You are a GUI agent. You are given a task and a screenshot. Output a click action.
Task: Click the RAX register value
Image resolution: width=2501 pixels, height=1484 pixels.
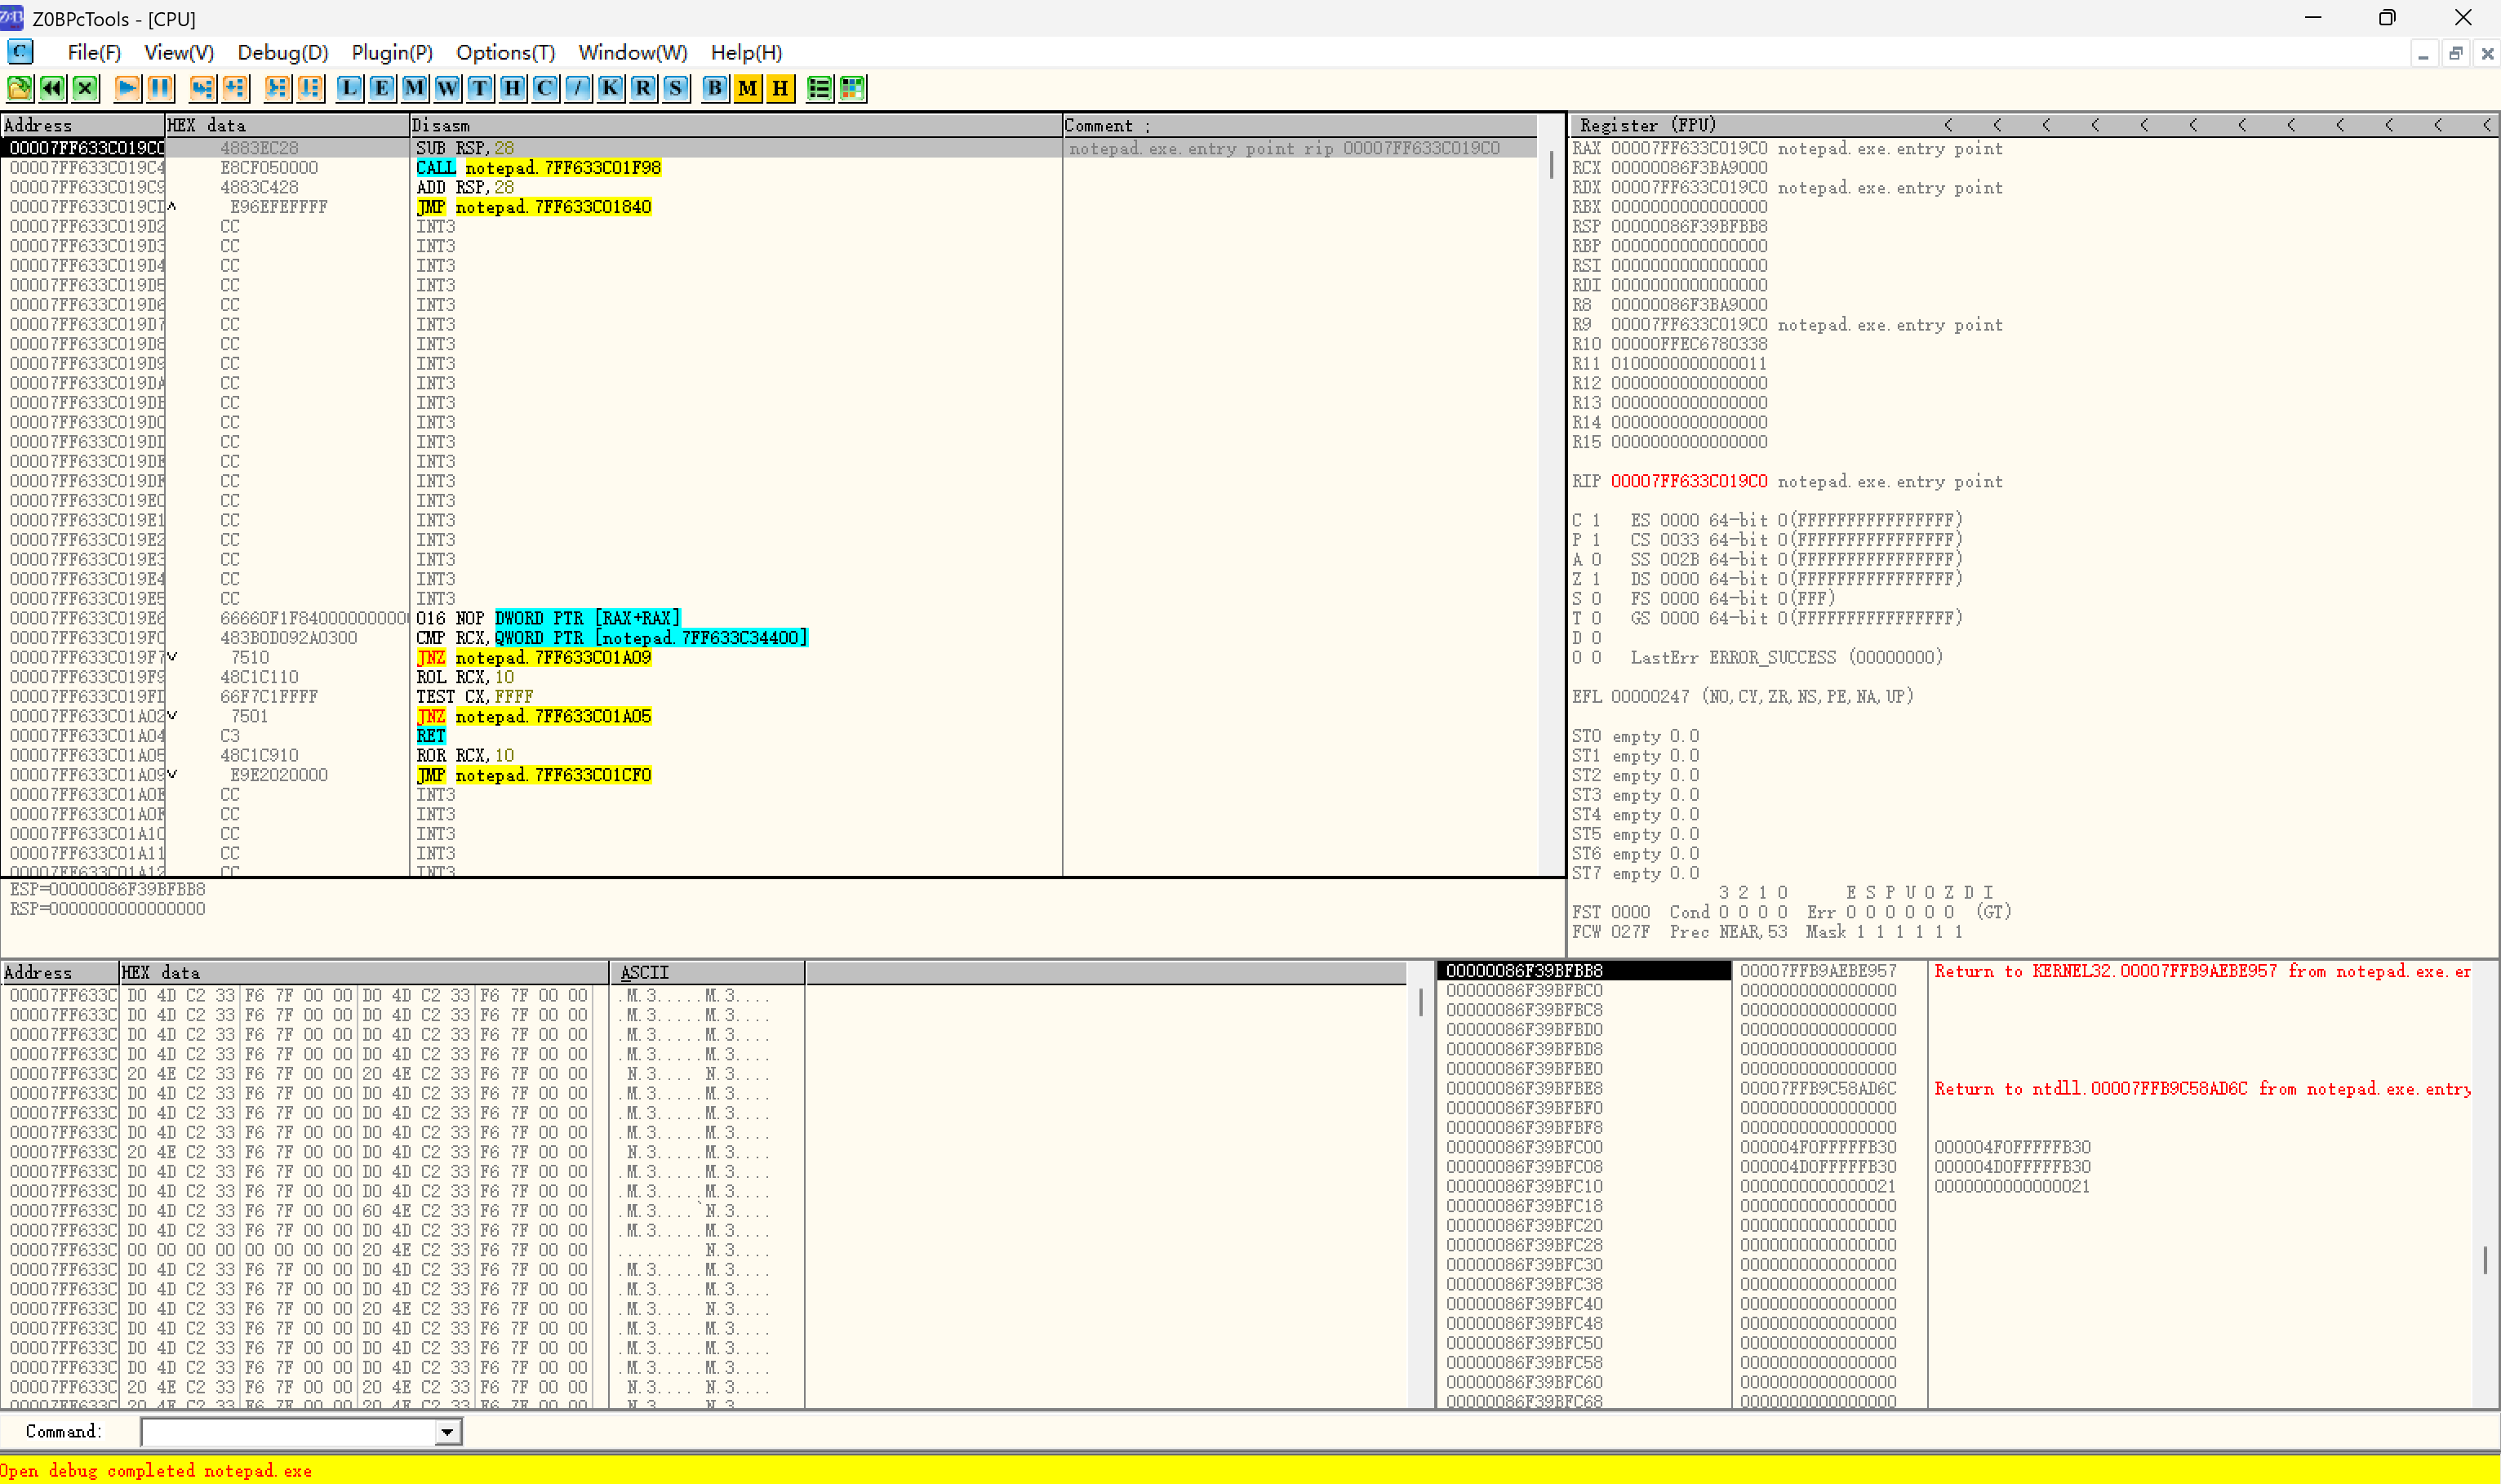tap(1689, 148)
